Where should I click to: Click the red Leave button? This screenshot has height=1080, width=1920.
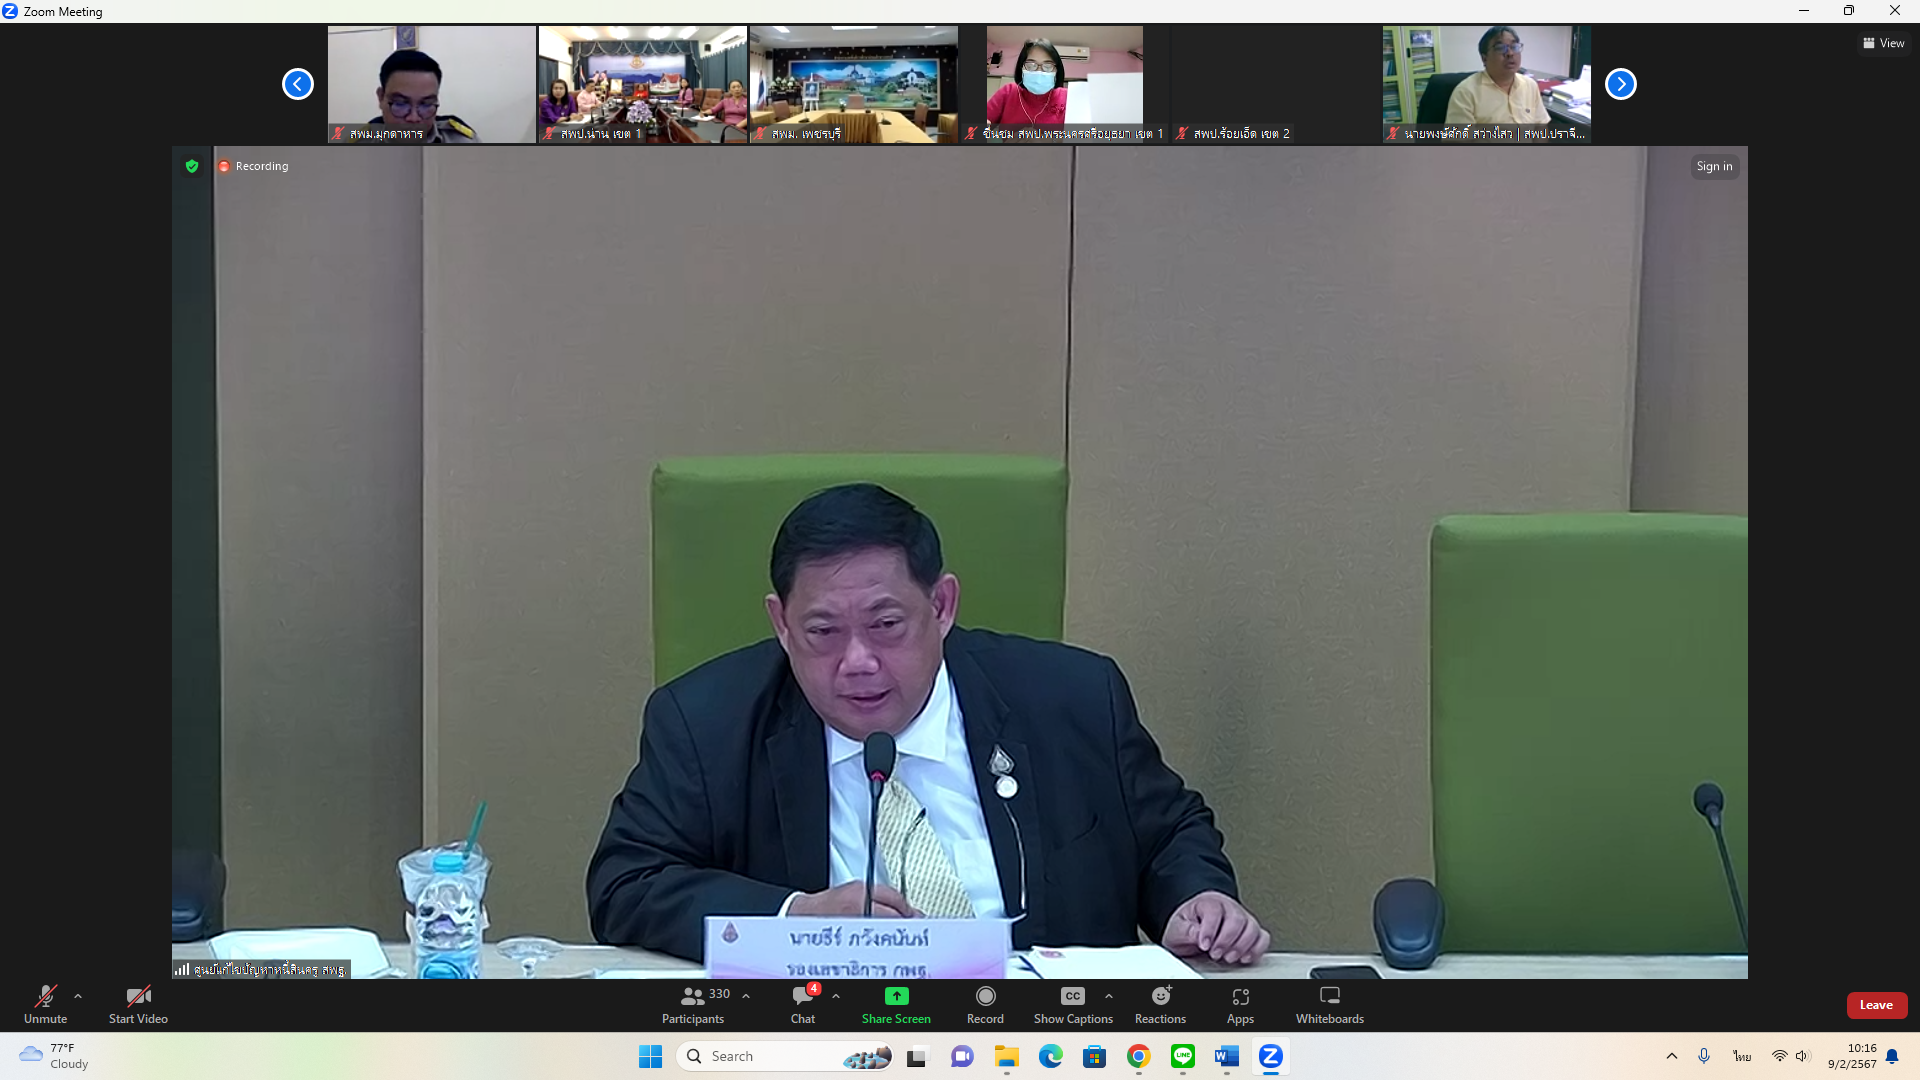pos(1876,1005)
